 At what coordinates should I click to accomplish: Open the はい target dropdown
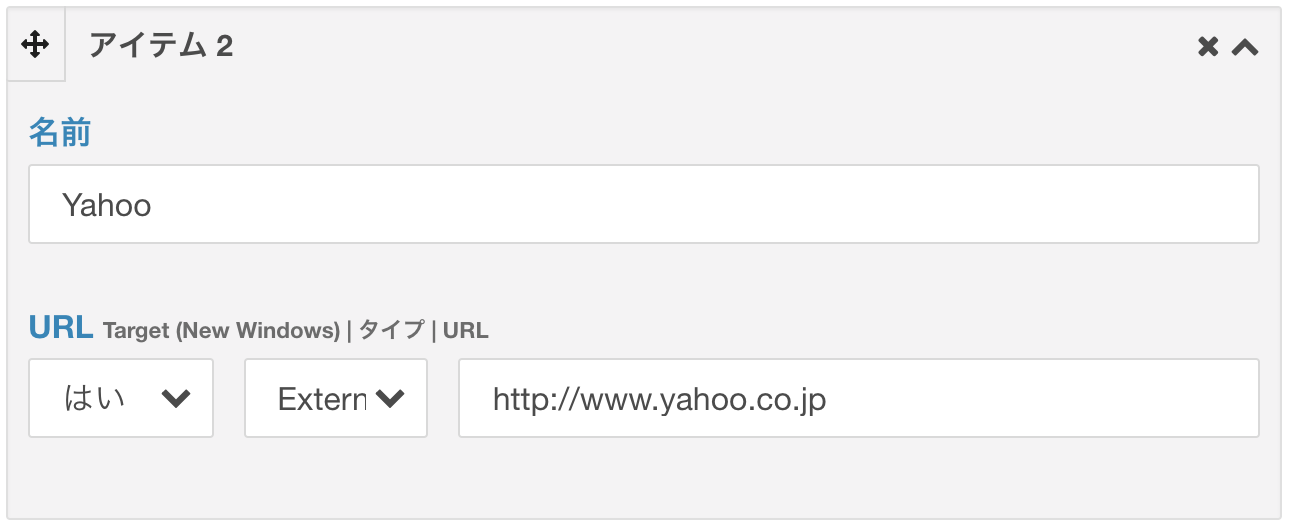(121, 398)
